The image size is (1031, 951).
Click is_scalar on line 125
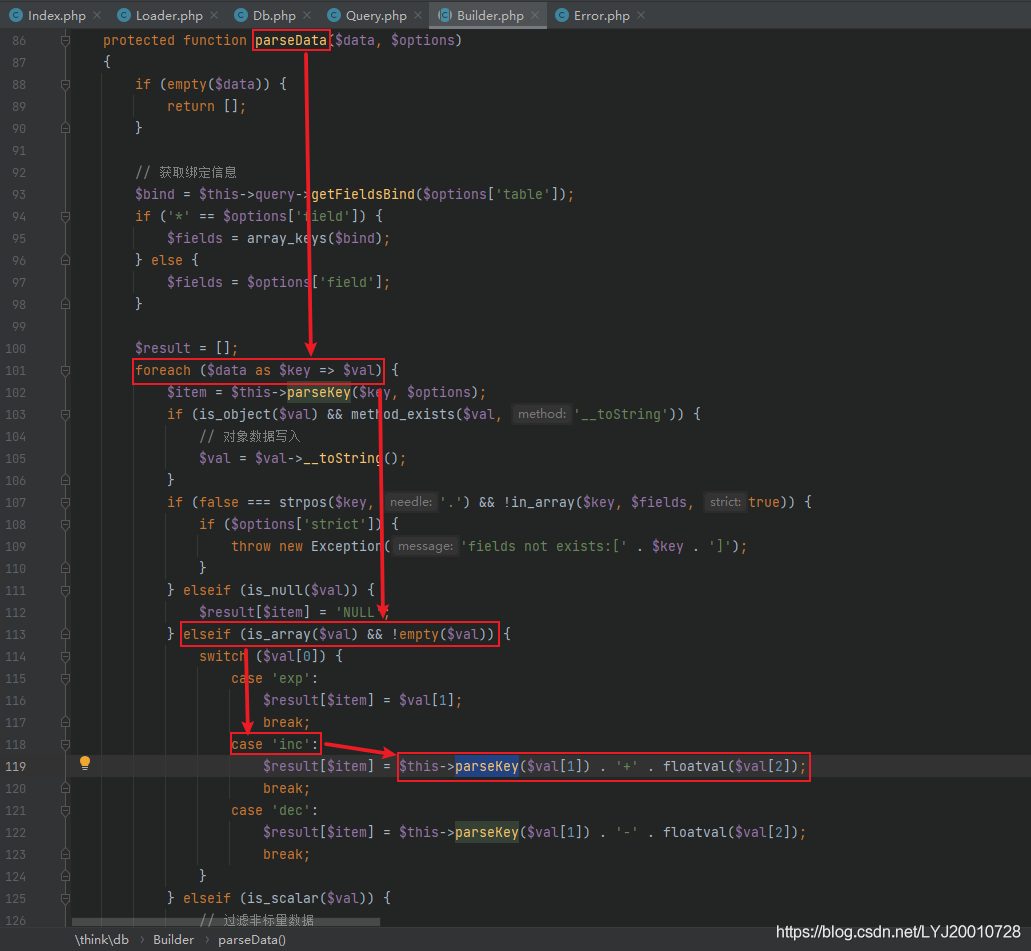[283, 898]
